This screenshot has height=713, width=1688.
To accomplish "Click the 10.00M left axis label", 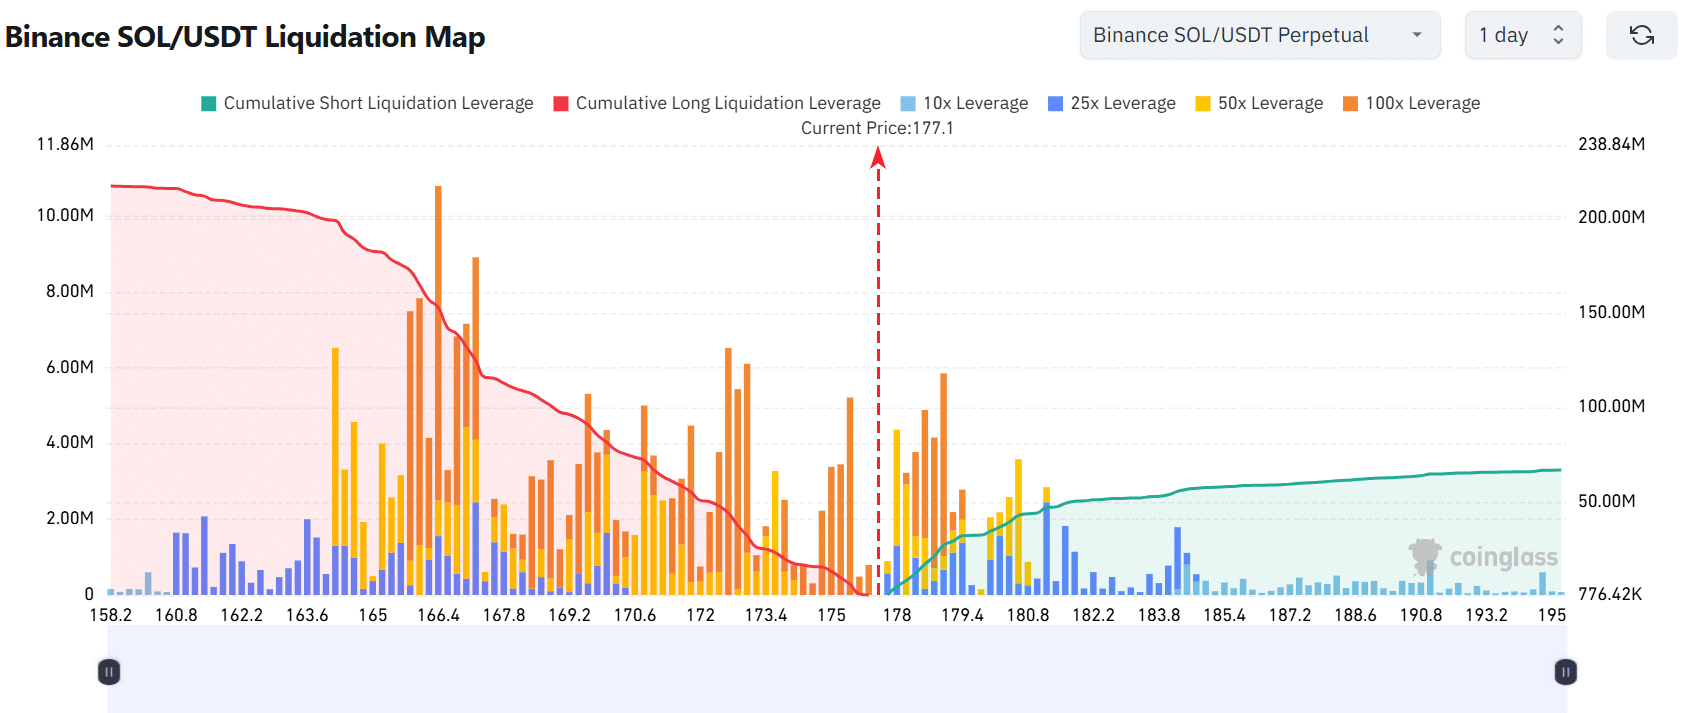I will click(x=65, y=215).
